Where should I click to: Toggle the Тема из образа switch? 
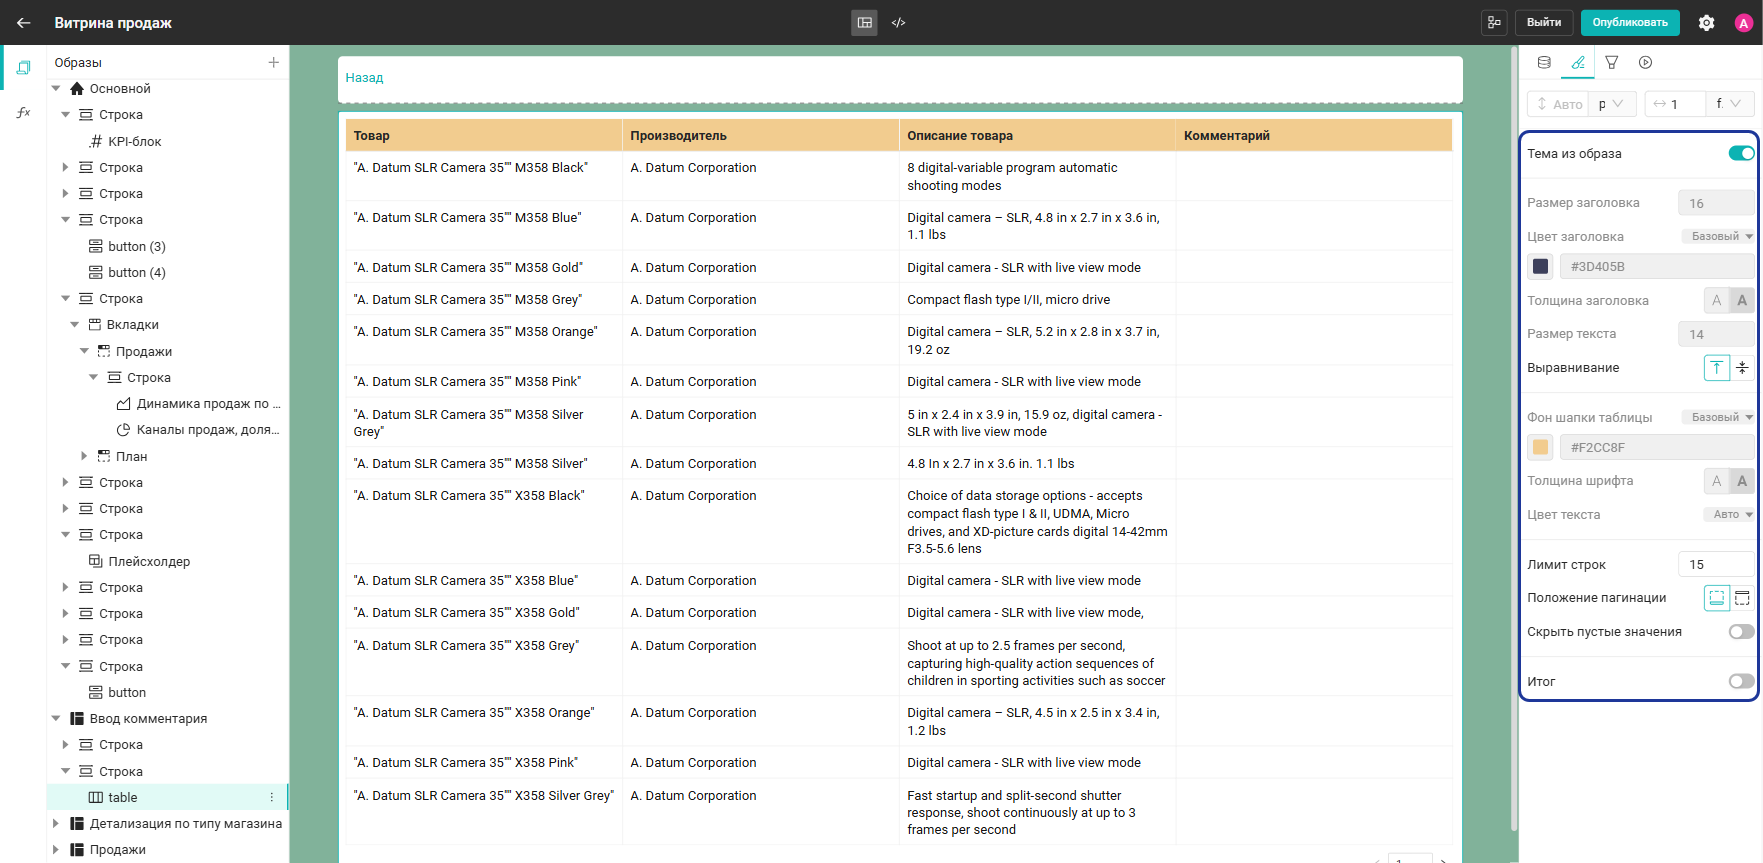pyautogui.click(x=1741, y=153)
